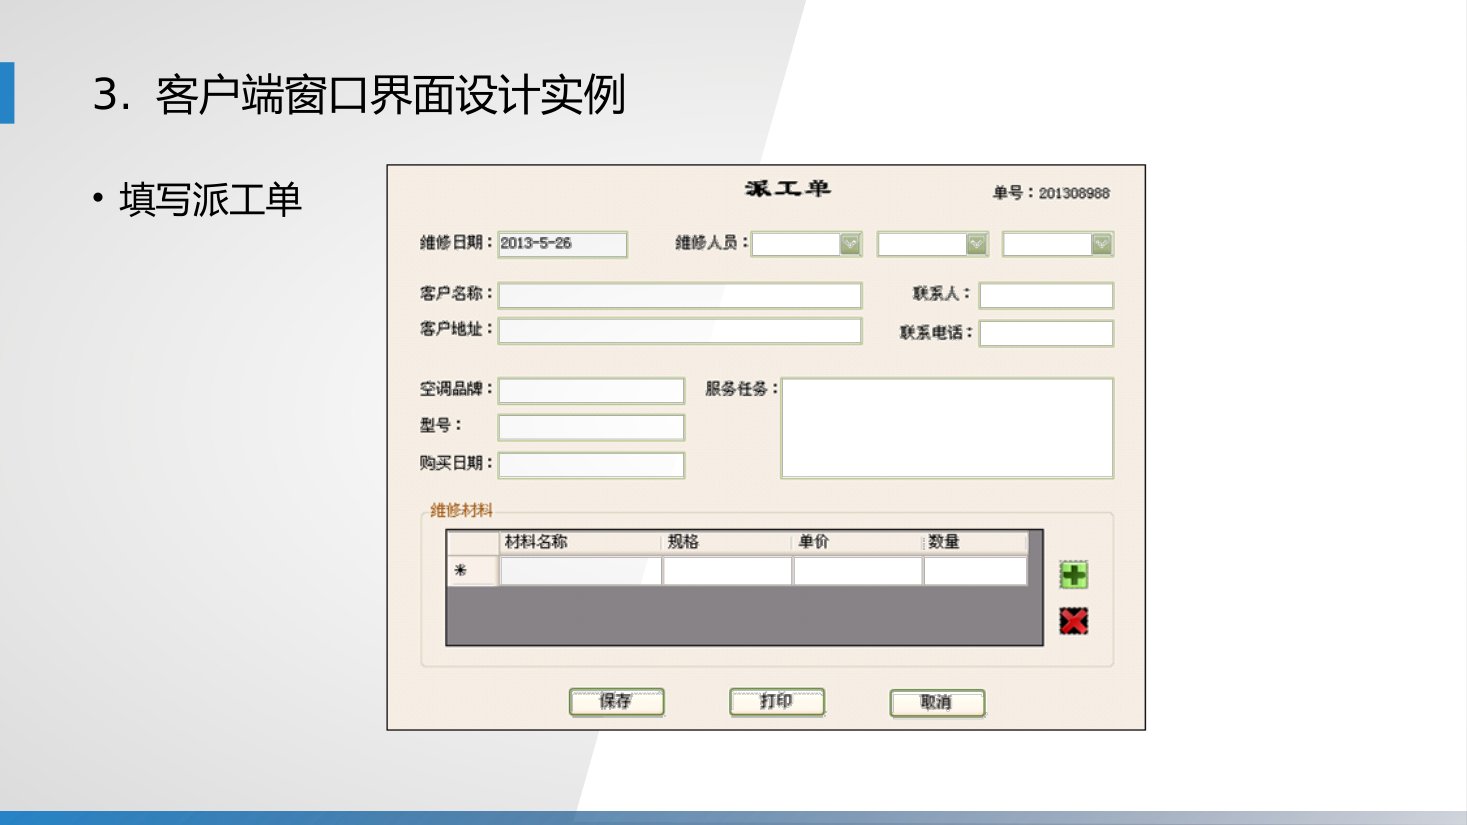1467x825 pixels.
Task: Click the 购买日期 input field
Action: pyautogui.click(x=591, y=465)
